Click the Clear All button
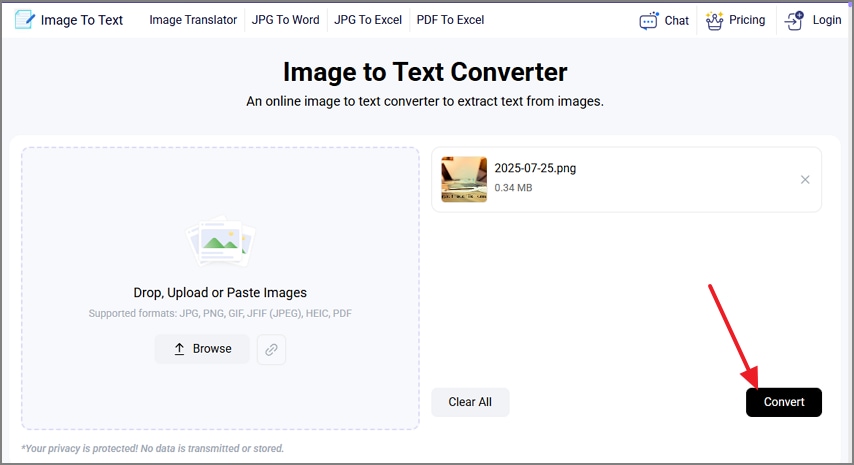This screenshot has height=465, width=854. tap(470, 402)
